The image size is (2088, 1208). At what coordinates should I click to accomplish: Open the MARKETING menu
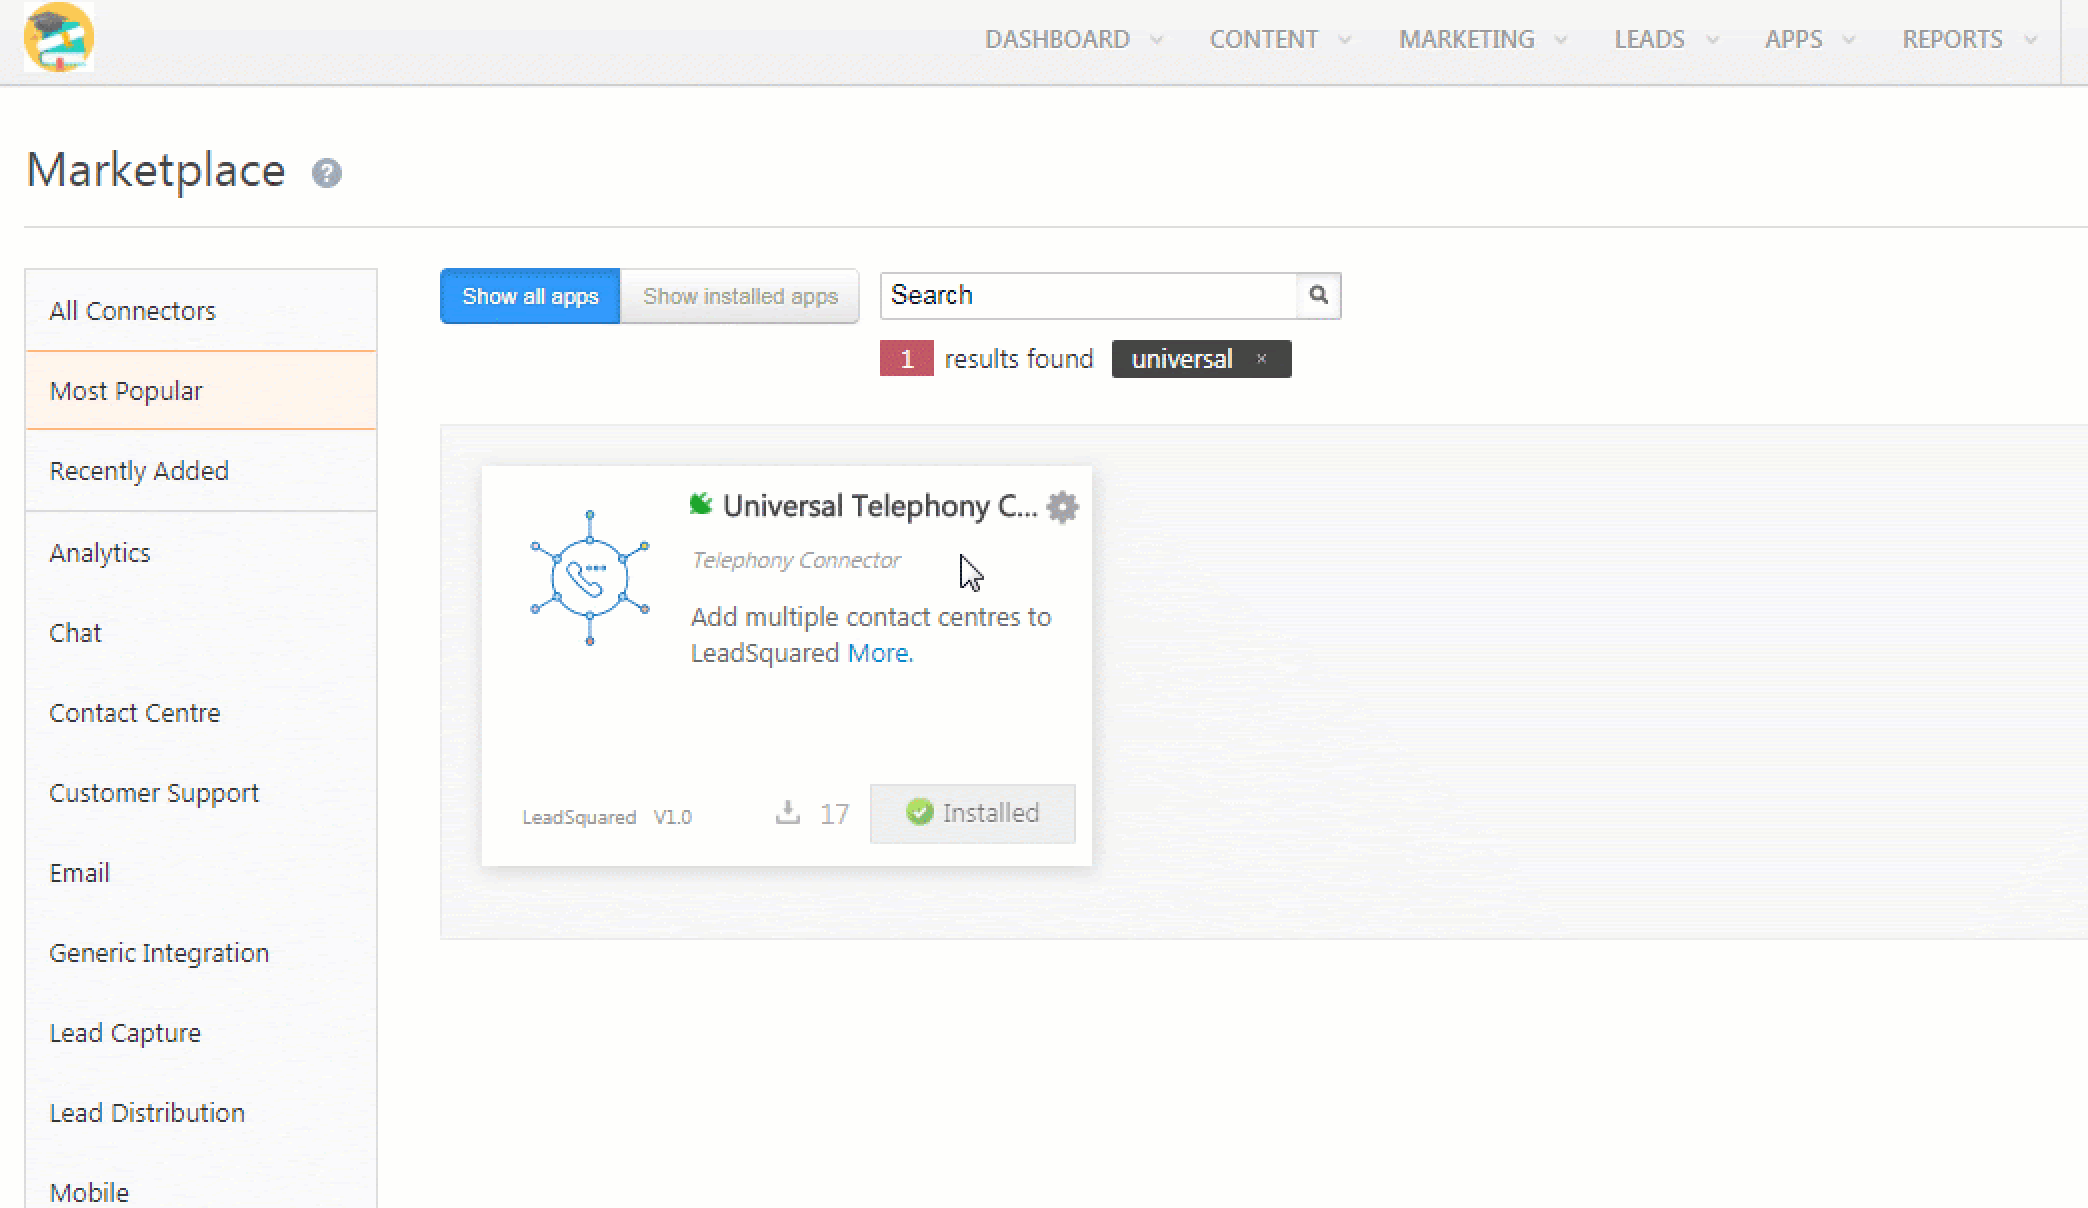pos(1466,40)
